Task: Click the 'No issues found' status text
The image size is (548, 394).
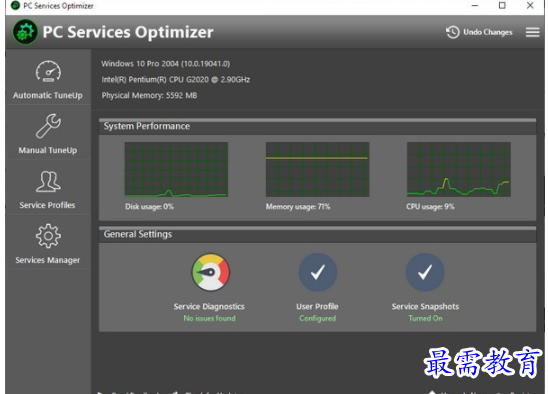Action: 209,318
